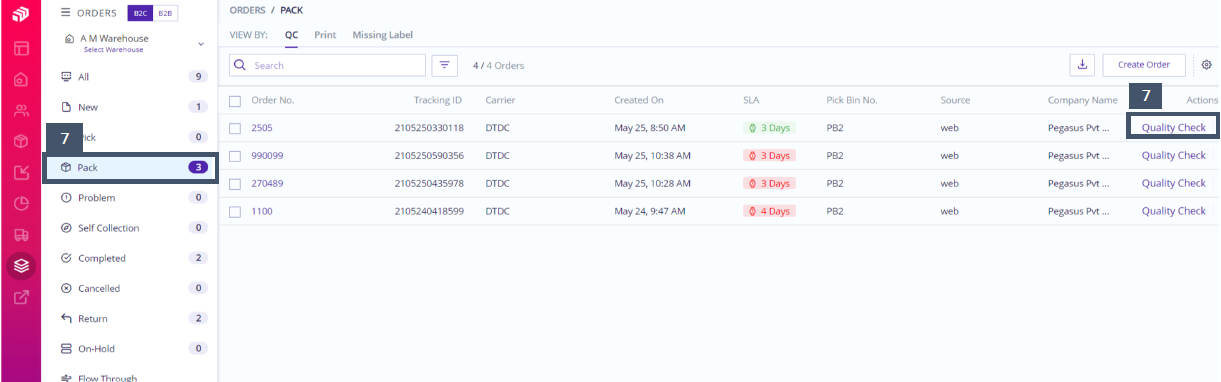
Task: Switch to the QC view tab
Action: 291,34
